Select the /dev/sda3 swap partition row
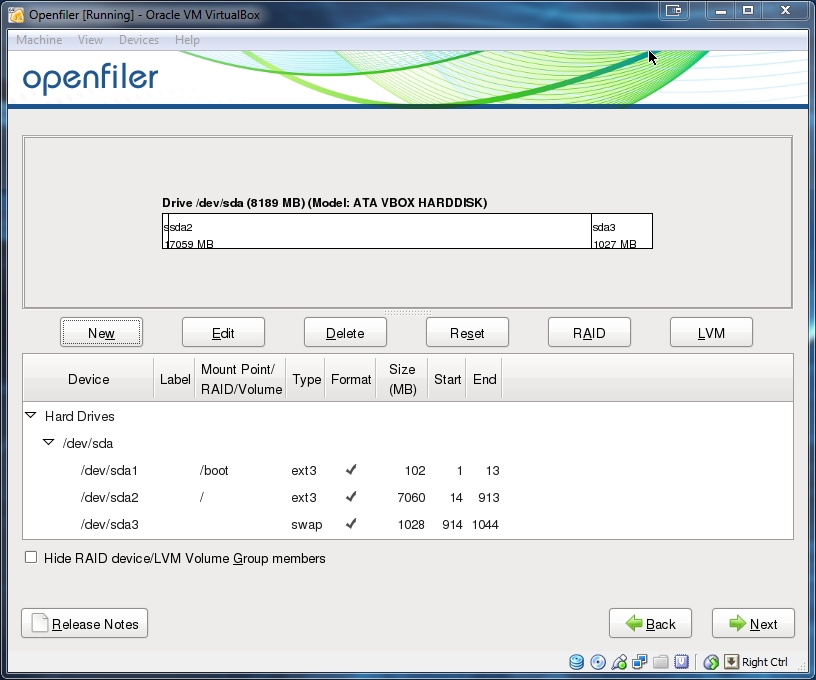This screenshot has width=816, height=680. [109, 524]
